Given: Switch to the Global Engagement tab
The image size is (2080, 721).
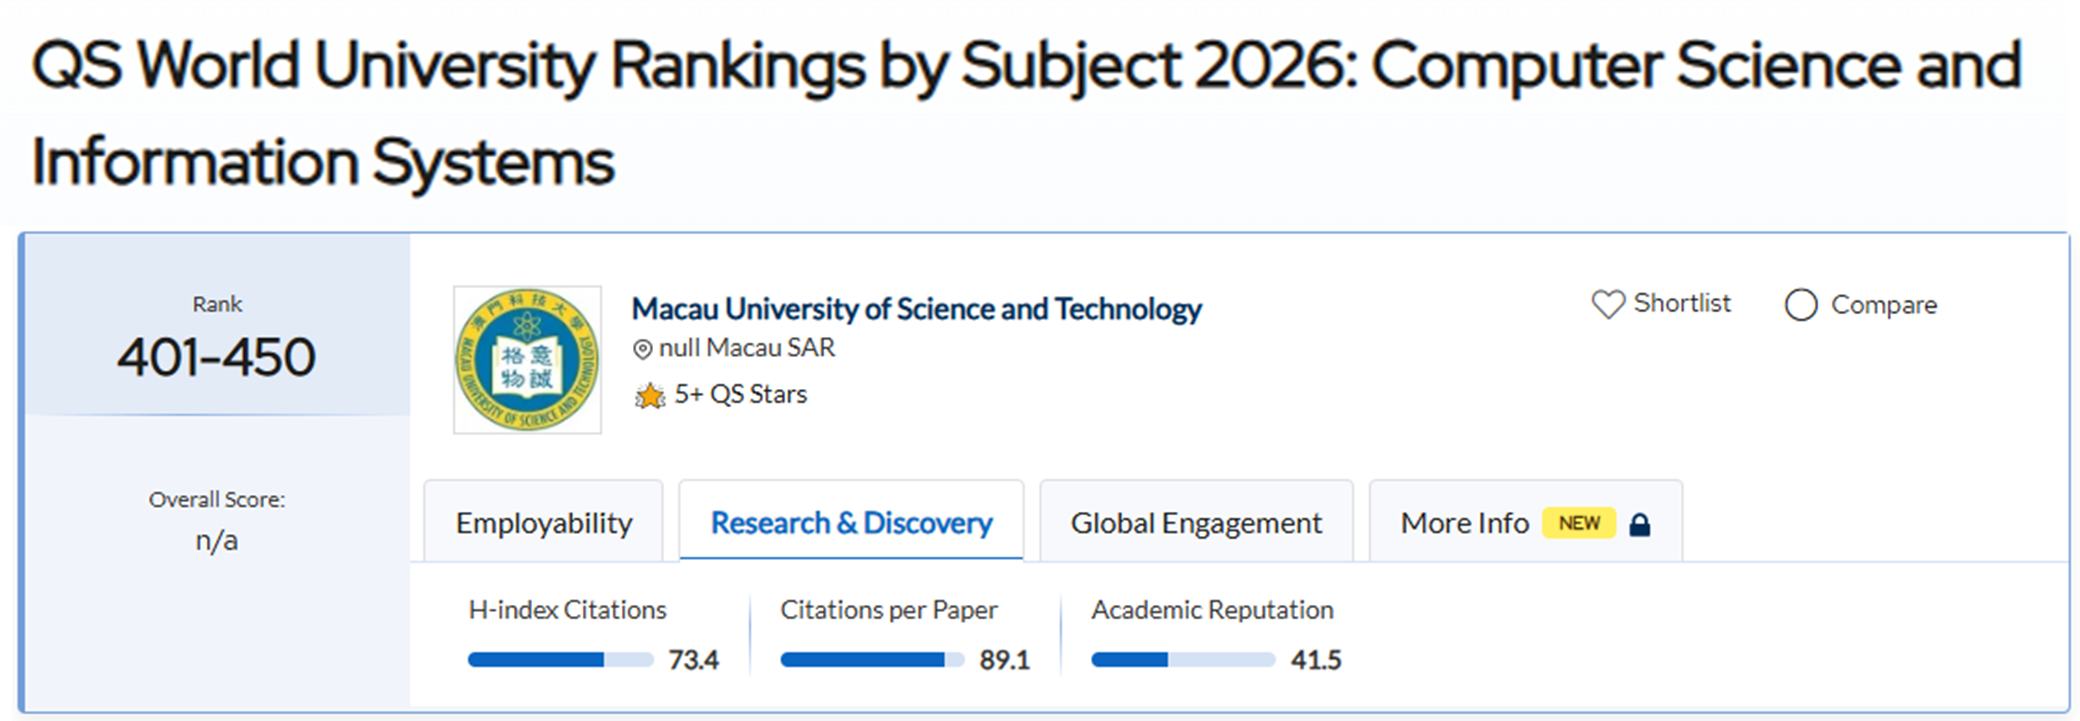Looking at the screenshot, I should (x=1196, y=523).
